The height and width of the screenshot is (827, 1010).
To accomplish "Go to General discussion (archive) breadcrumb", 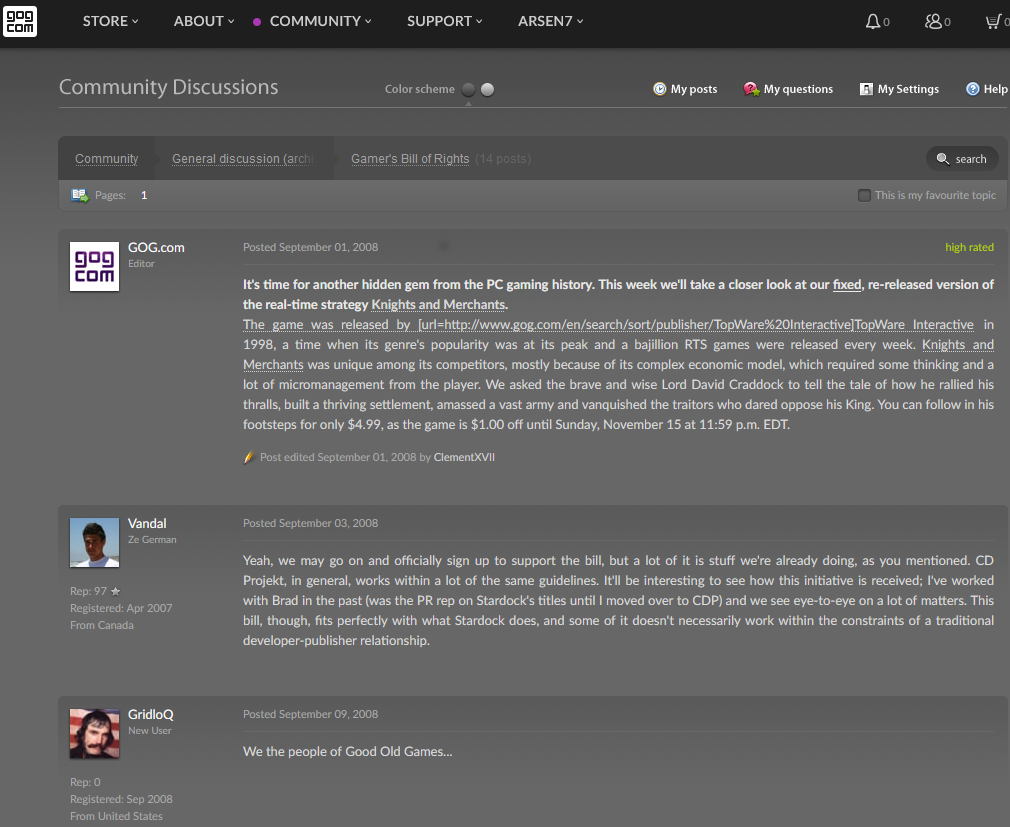I will (243, 158).
